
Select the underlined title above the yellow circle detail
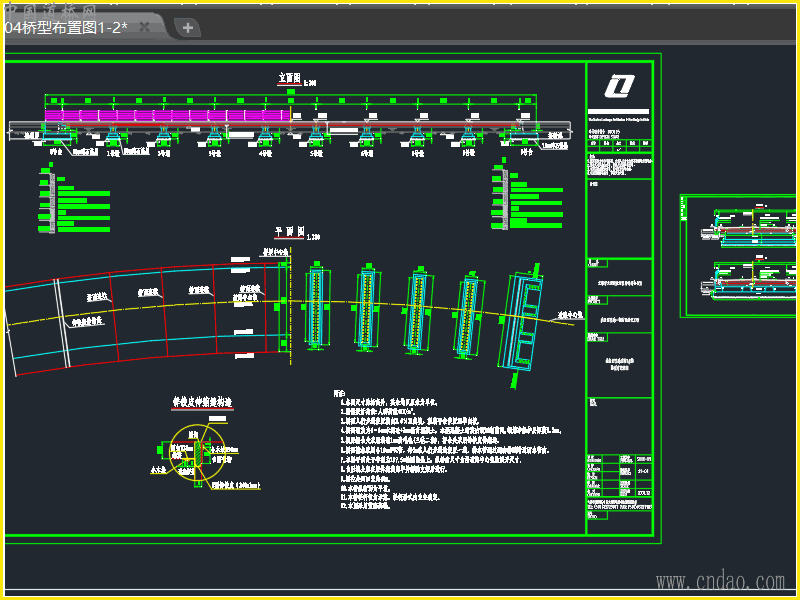pos(203,403)
